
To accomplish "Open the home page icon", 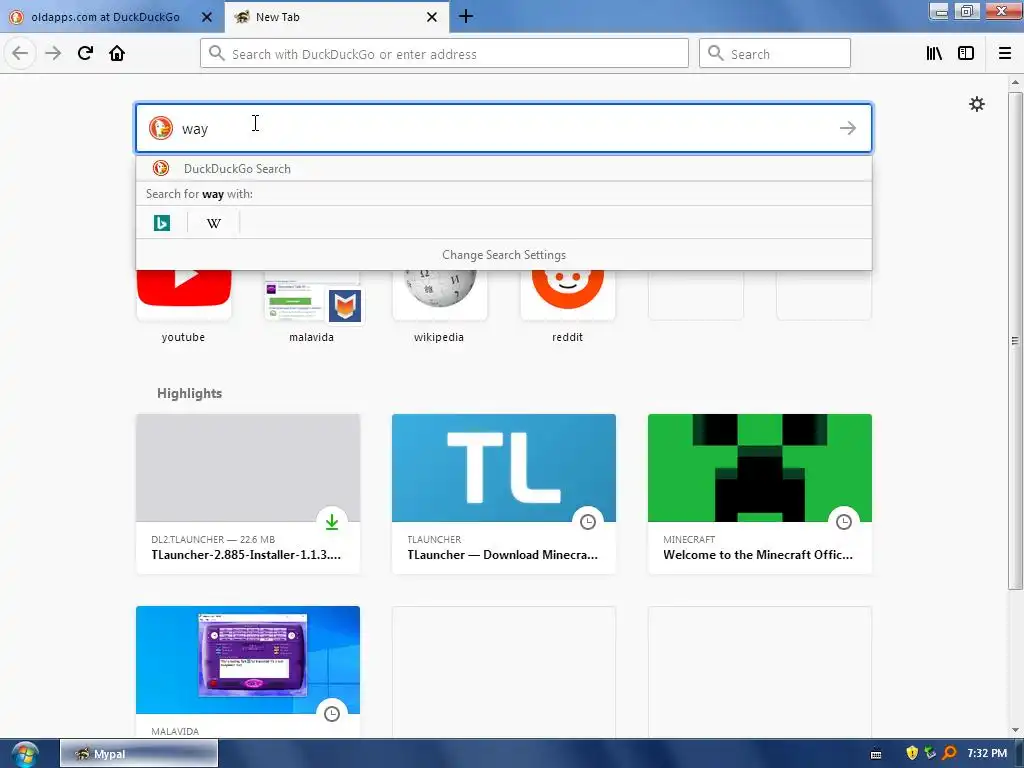I will [117, 53].
